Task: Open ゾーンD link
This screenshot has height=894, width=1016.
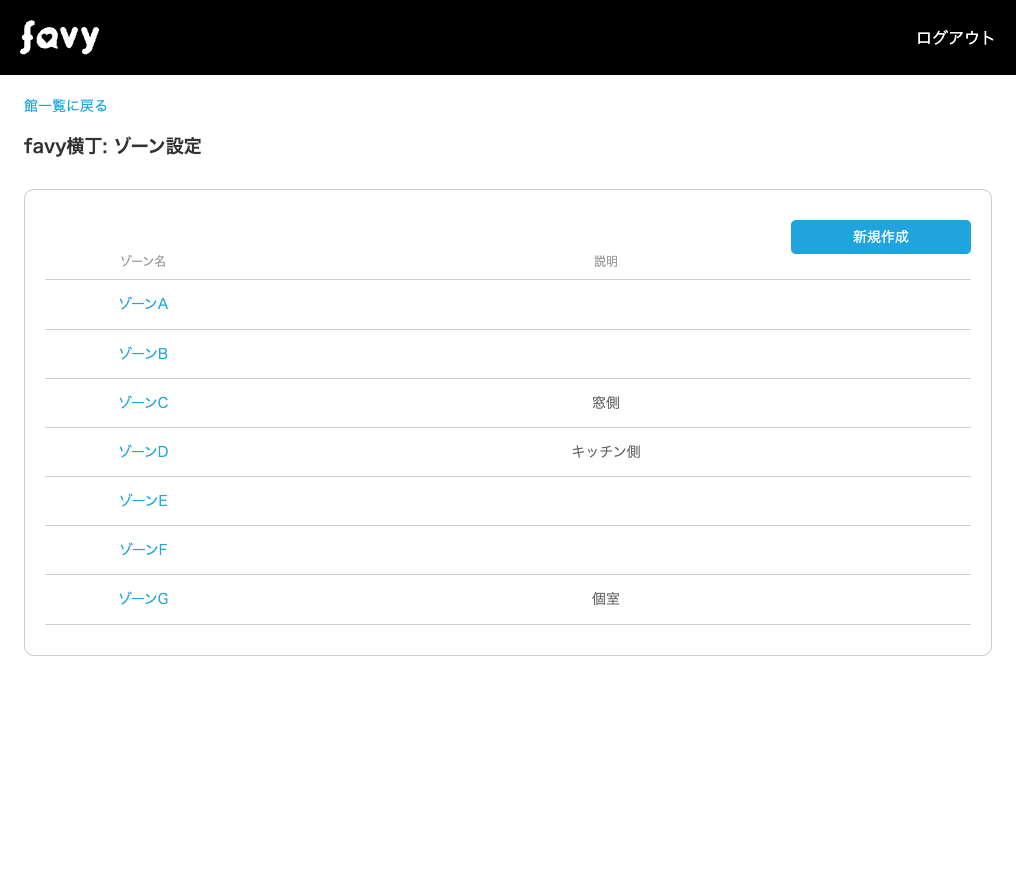Action: point(143,452)
